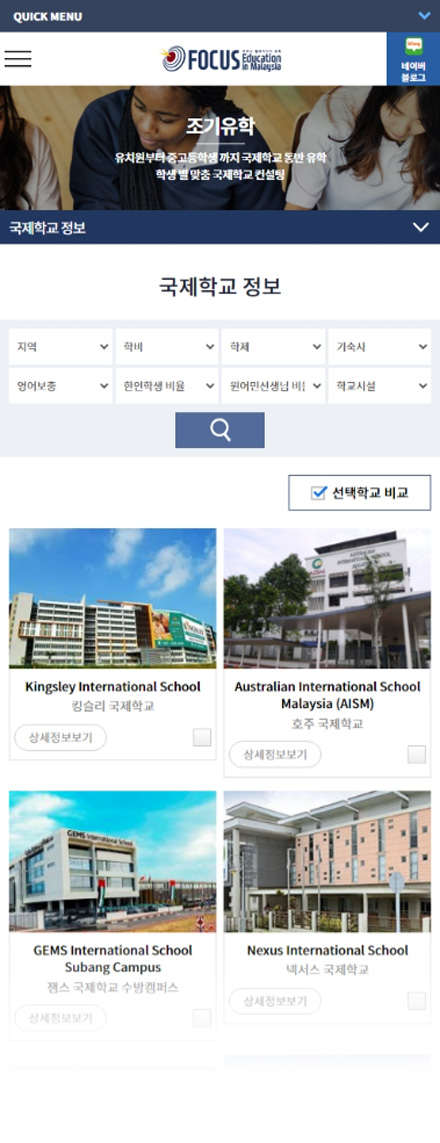Open the GEMS International School photo
Image resolution: width=440 pixels, height=1143 pixels.
point(113,861)
